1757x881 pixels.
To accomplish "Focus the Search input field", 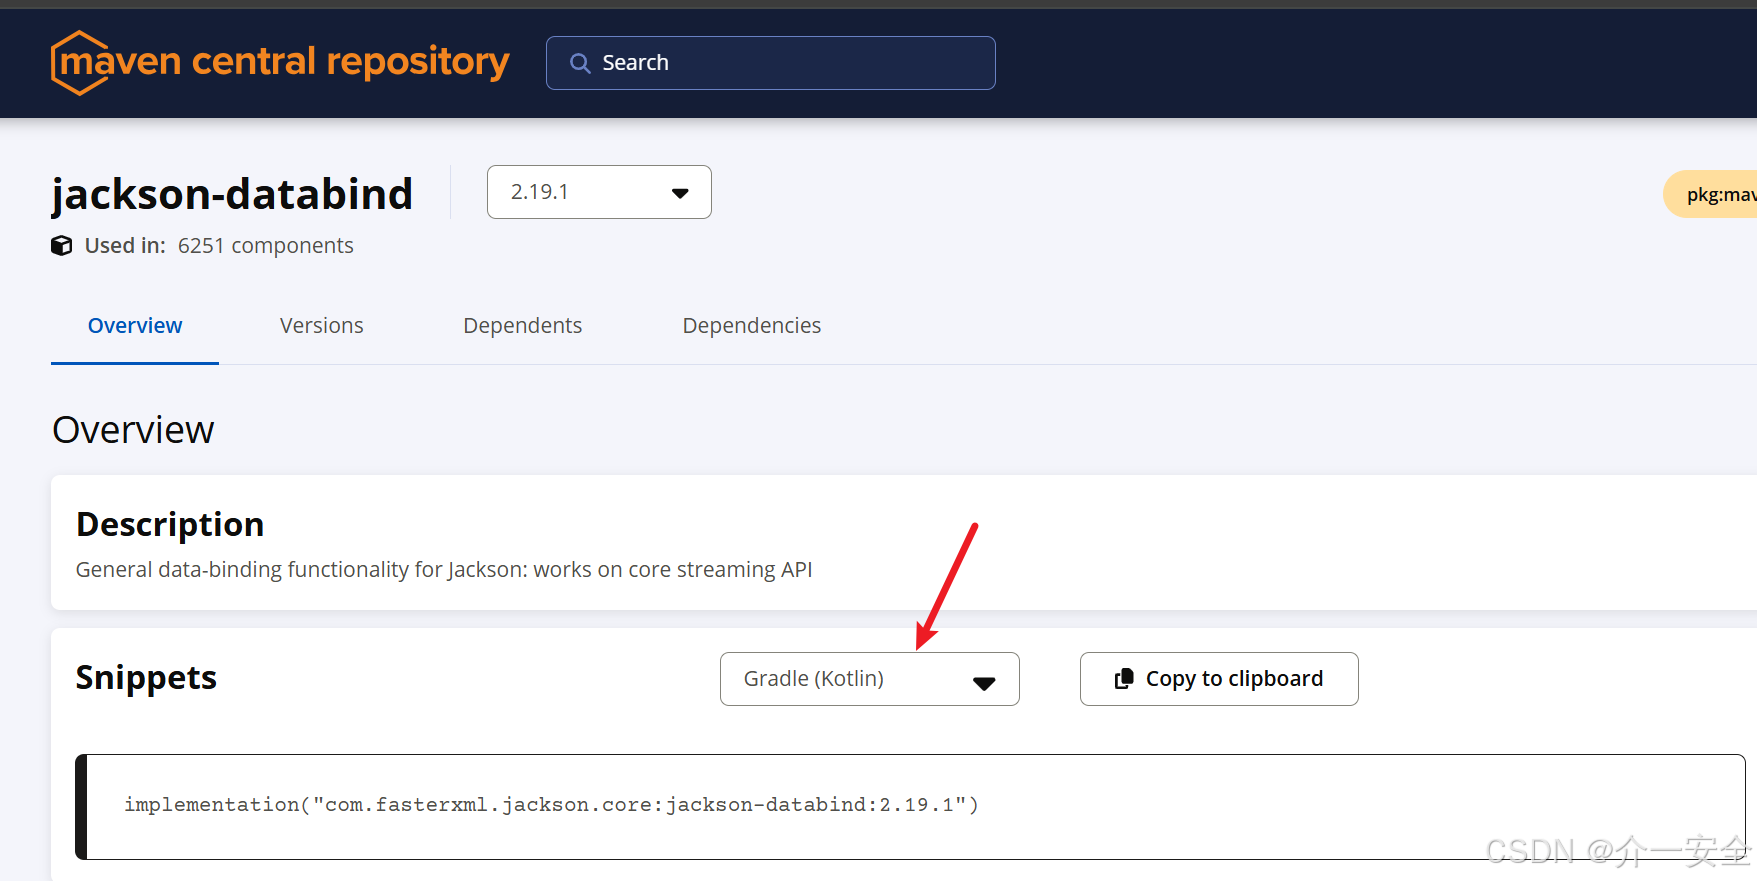I will (770, 63).
